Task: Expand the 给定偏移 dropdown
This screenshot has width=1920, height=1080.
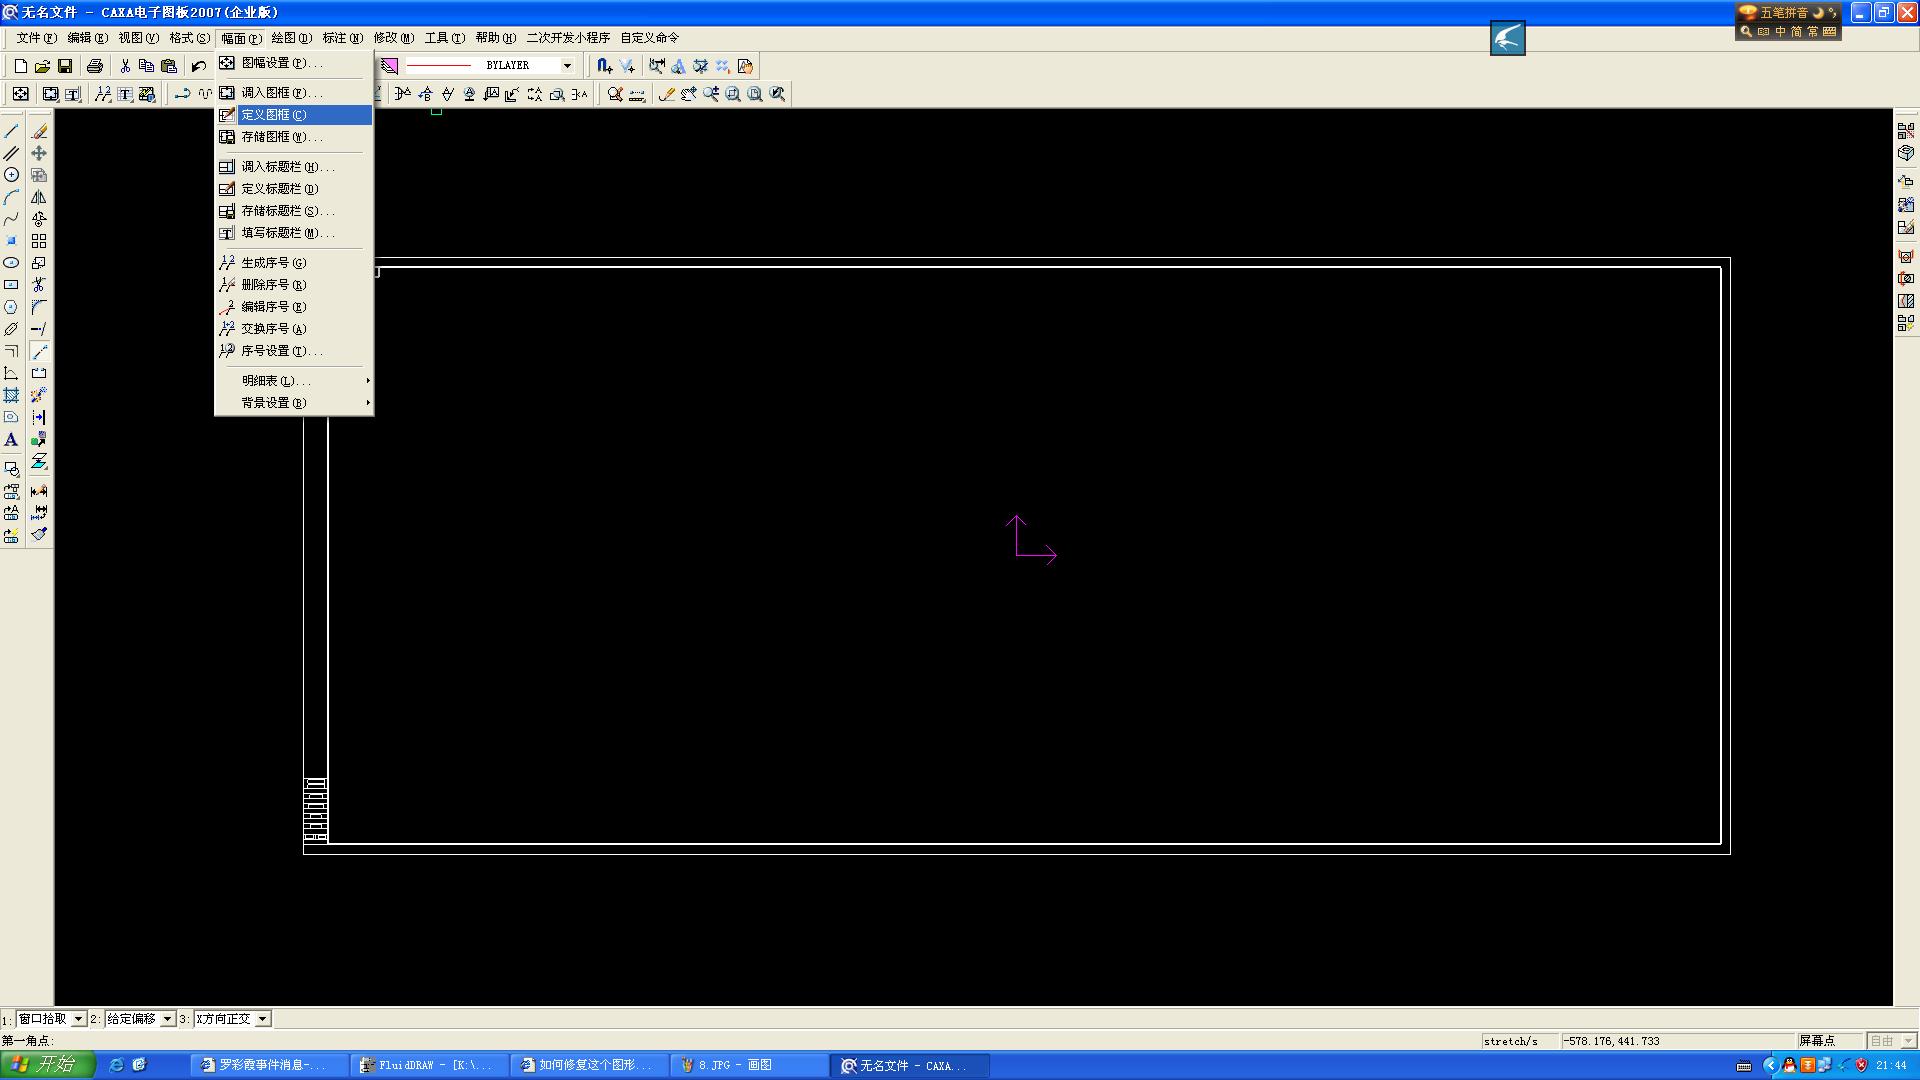Action: click(x=167, y=1019)
